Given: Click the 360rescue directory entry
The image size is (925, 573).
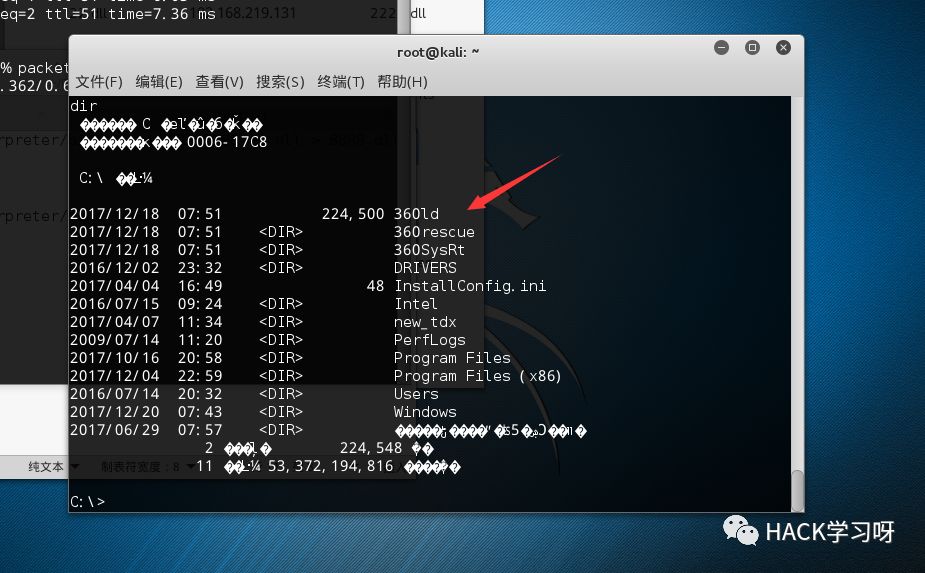Looking at the screenshot, I should click(434, 232).
